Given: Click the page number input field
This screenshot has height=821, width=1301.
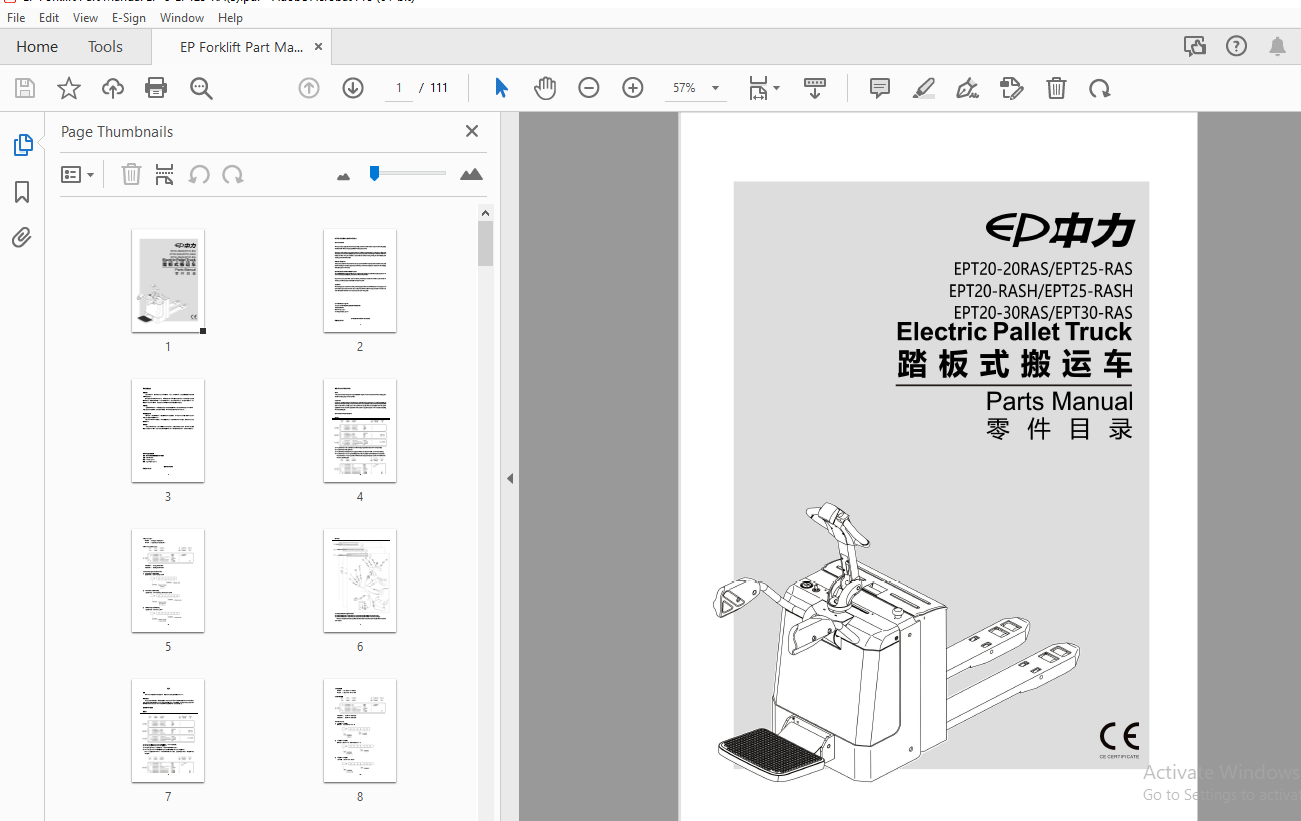Looking at the screenshot, I should pos(399,88).
